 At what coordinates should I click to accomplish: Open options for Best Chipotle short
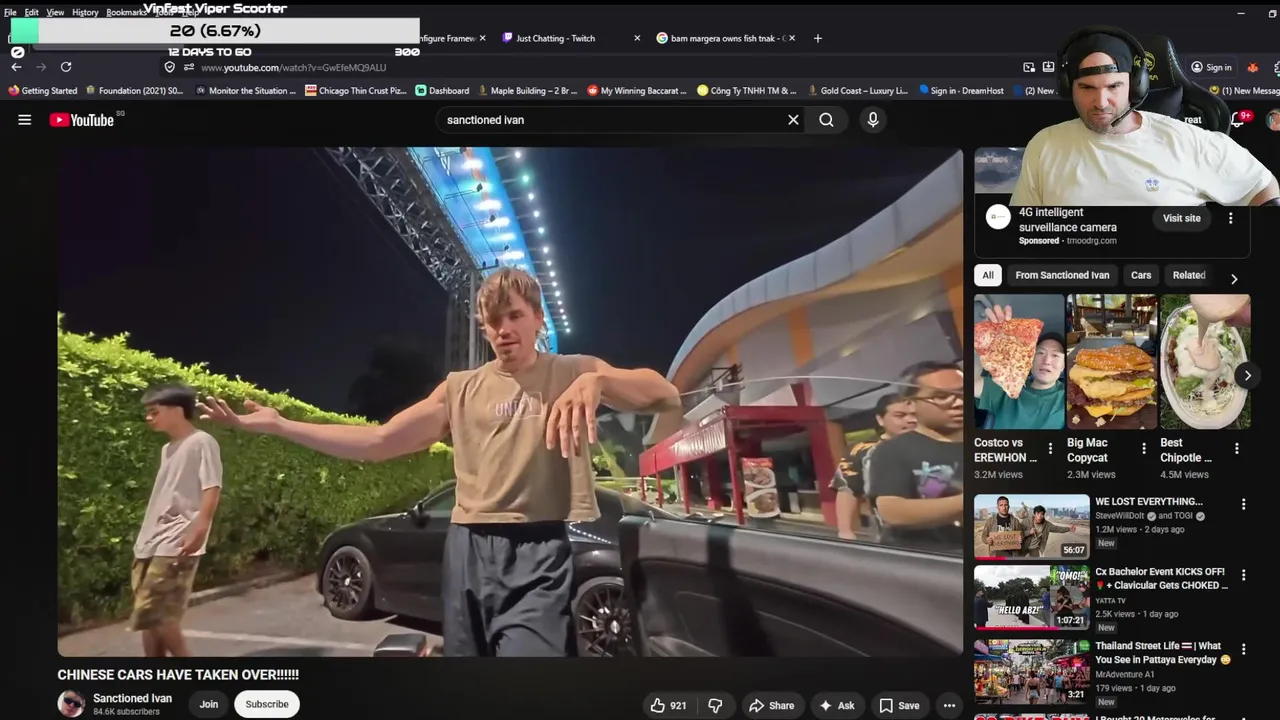(1237, 448)
